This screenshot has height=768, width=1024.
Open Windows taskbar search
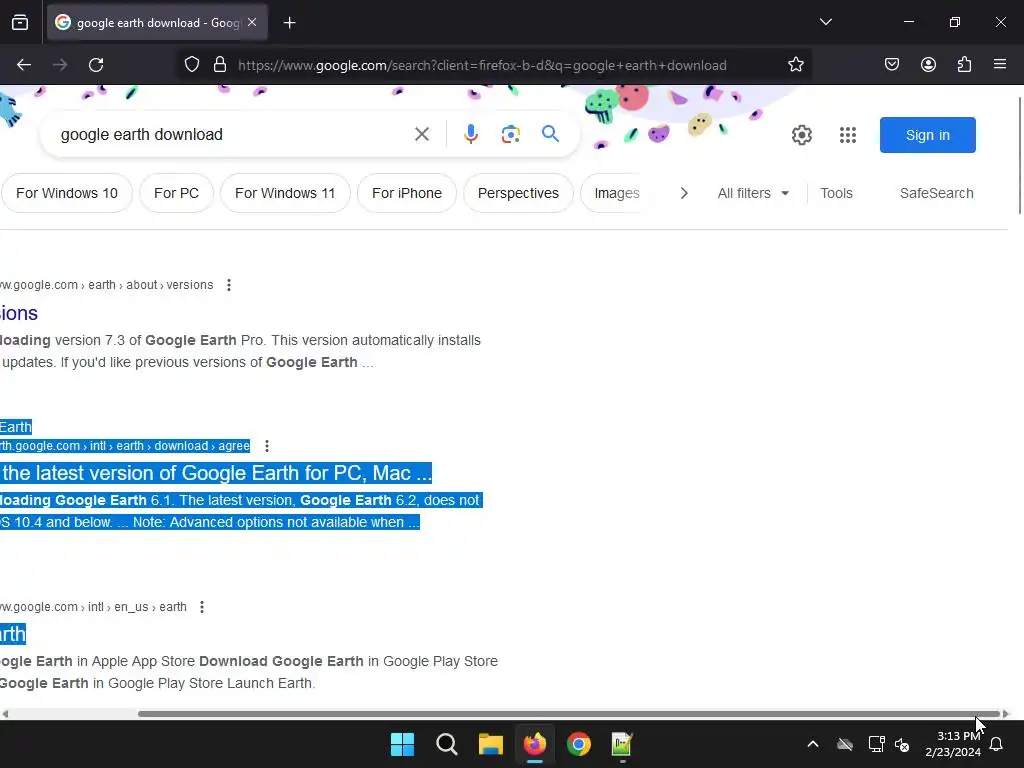447,744
